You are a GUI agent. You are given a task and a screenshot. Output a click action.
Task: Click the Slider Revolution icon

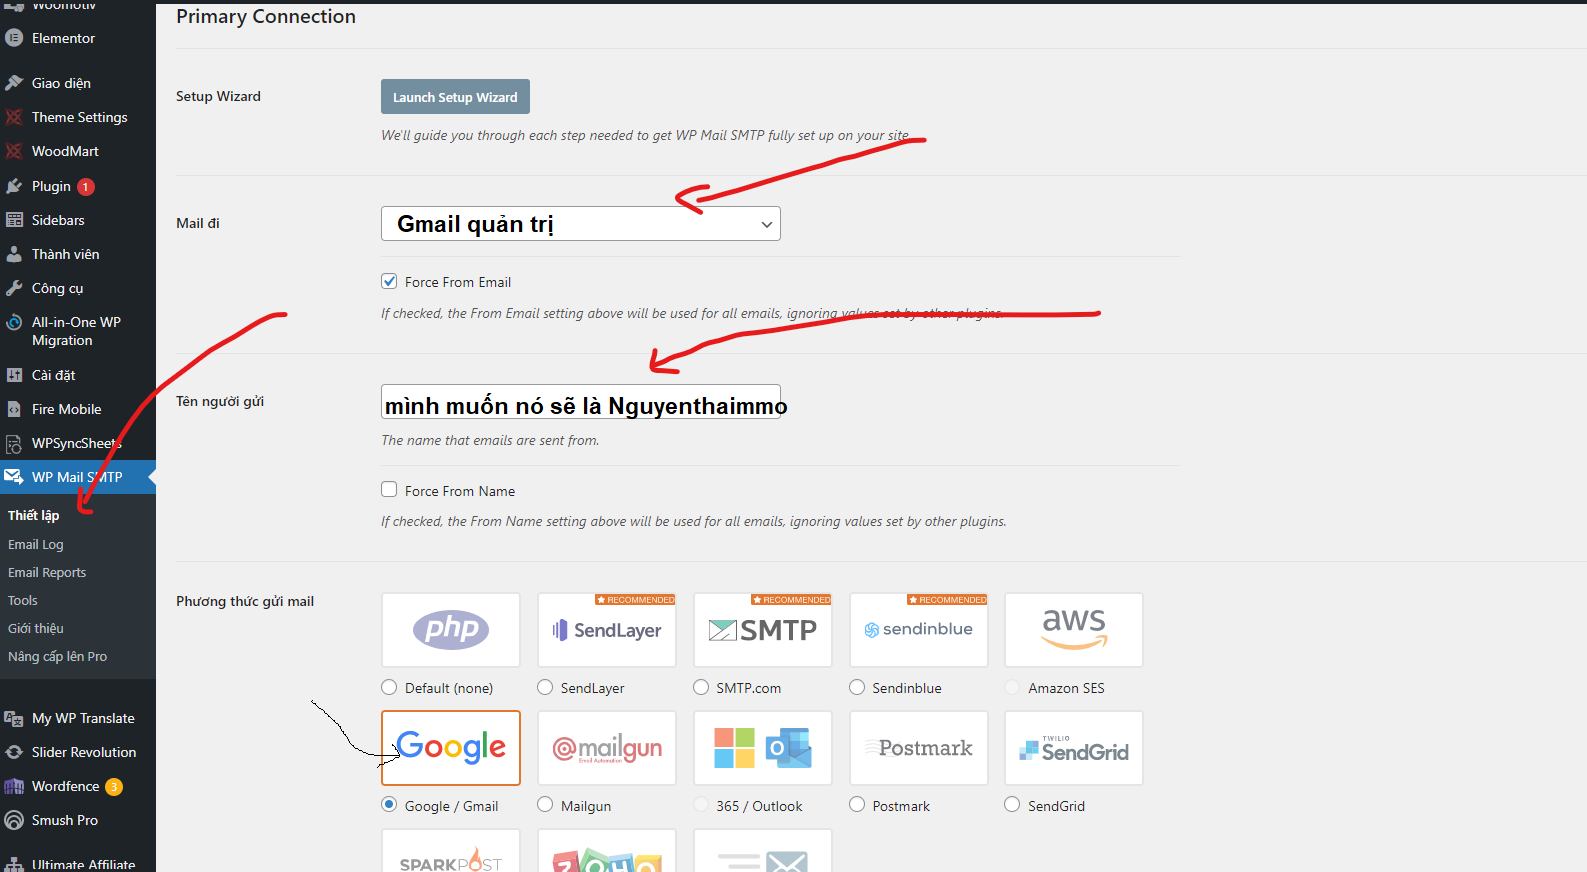click(x=14, y=752)
